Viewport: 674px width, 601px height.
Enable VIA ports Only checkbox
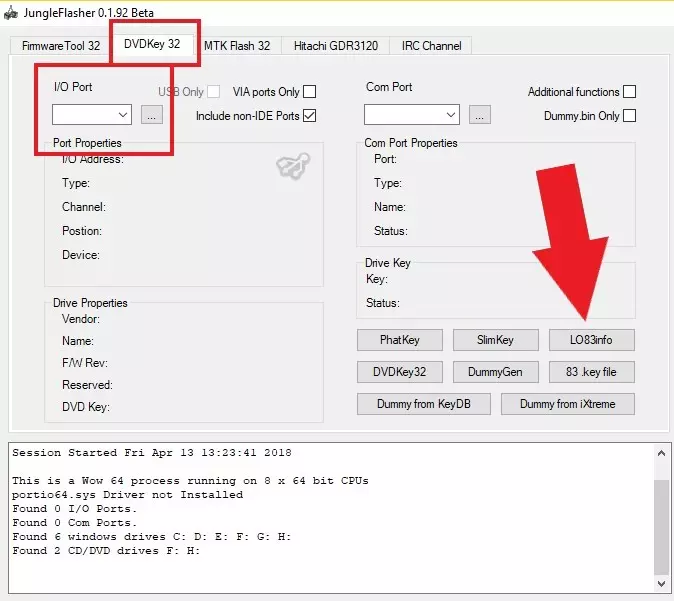[x=309, y=92]
